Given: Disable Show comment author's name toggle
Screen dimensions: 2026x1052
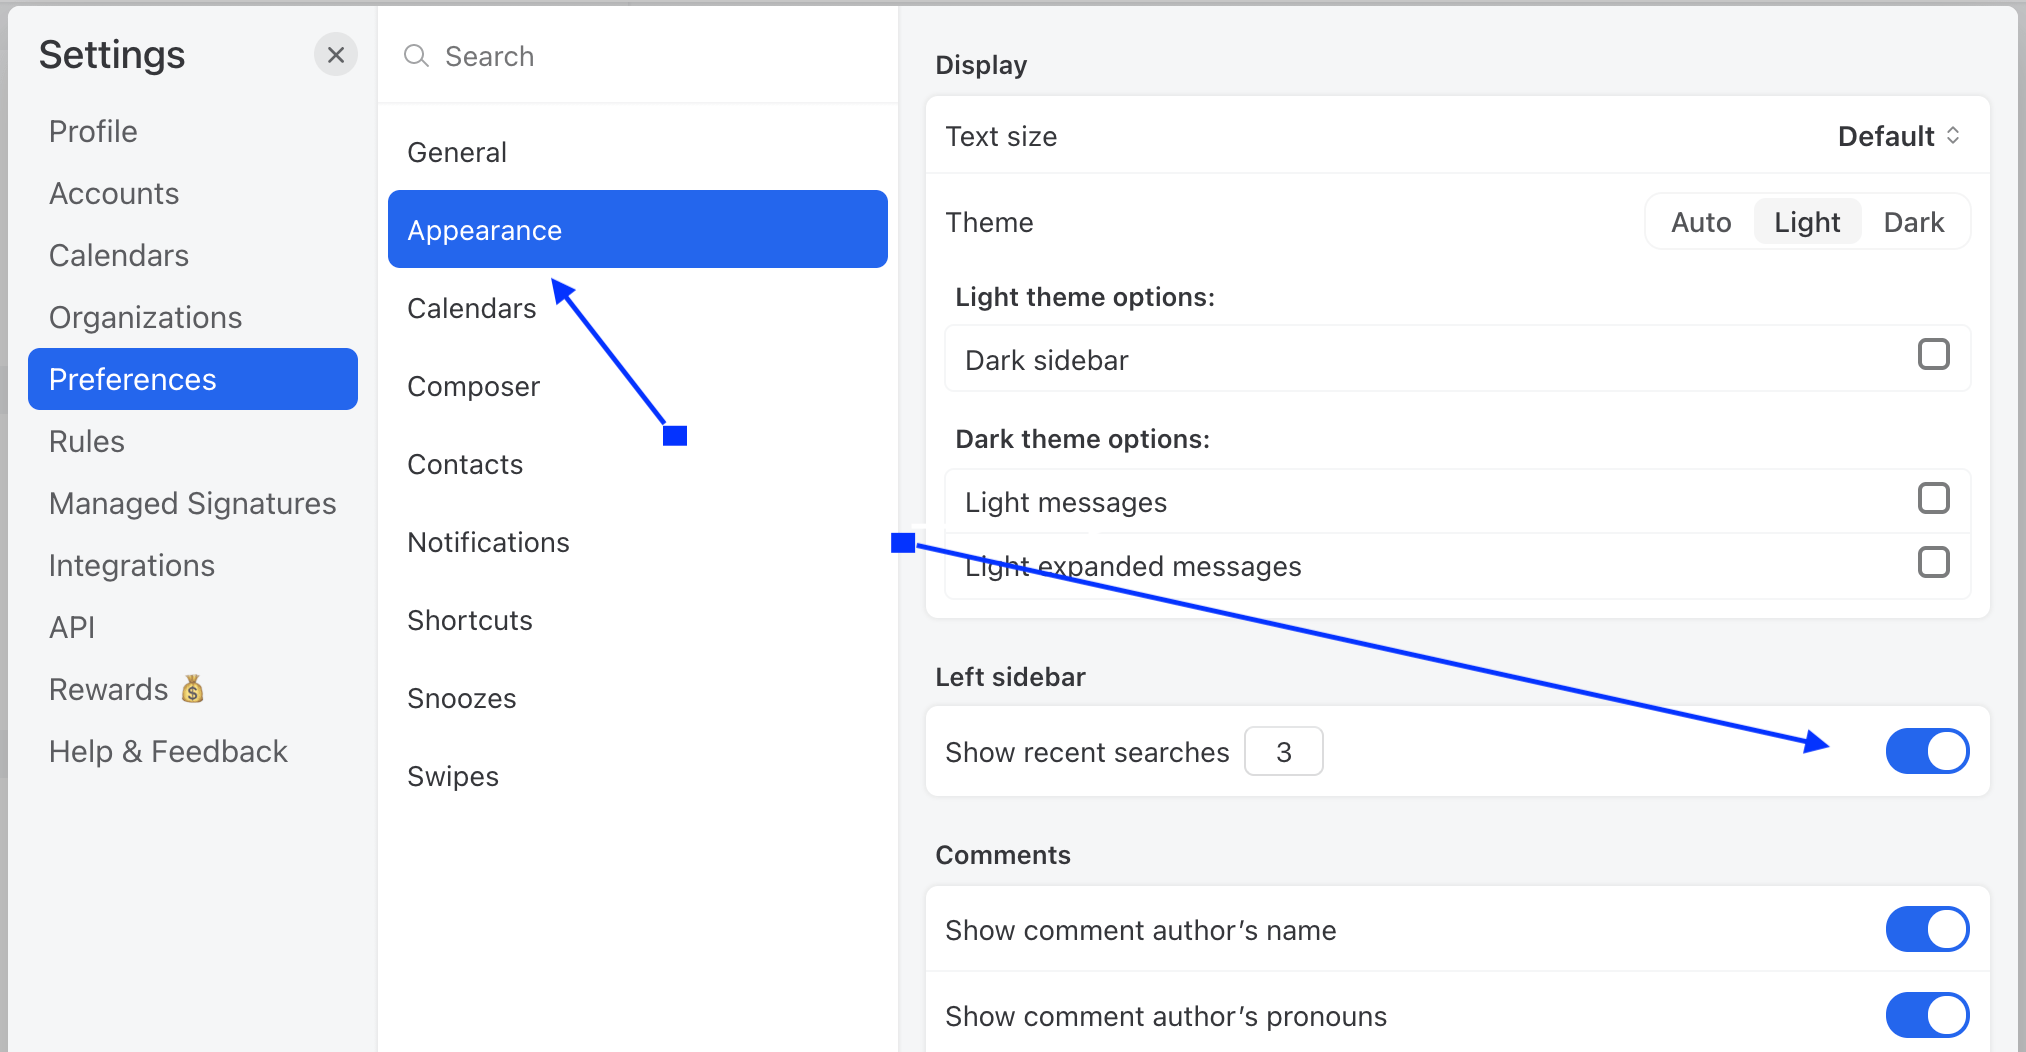Looking at the screenshot, I should pos(1927,929).
